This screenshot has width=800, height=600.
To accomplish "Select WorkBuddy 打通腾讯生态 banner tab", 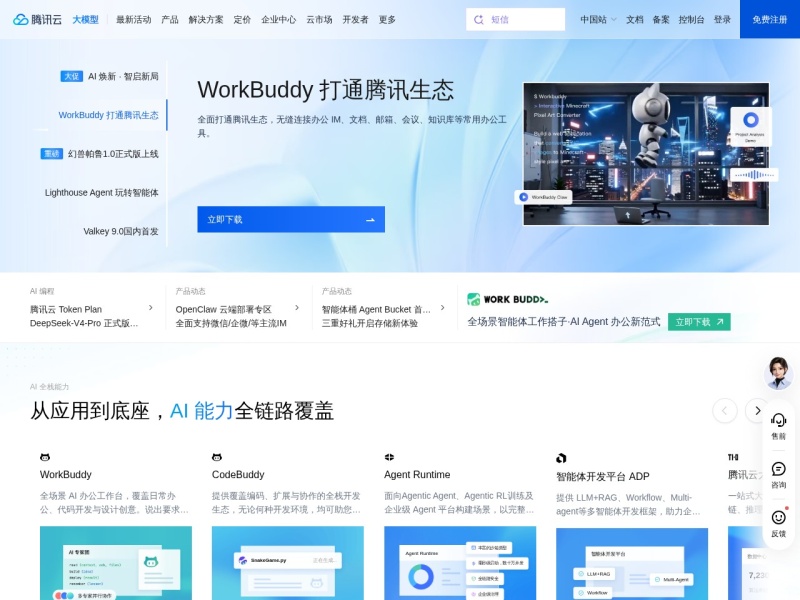I will coord(108,115).
